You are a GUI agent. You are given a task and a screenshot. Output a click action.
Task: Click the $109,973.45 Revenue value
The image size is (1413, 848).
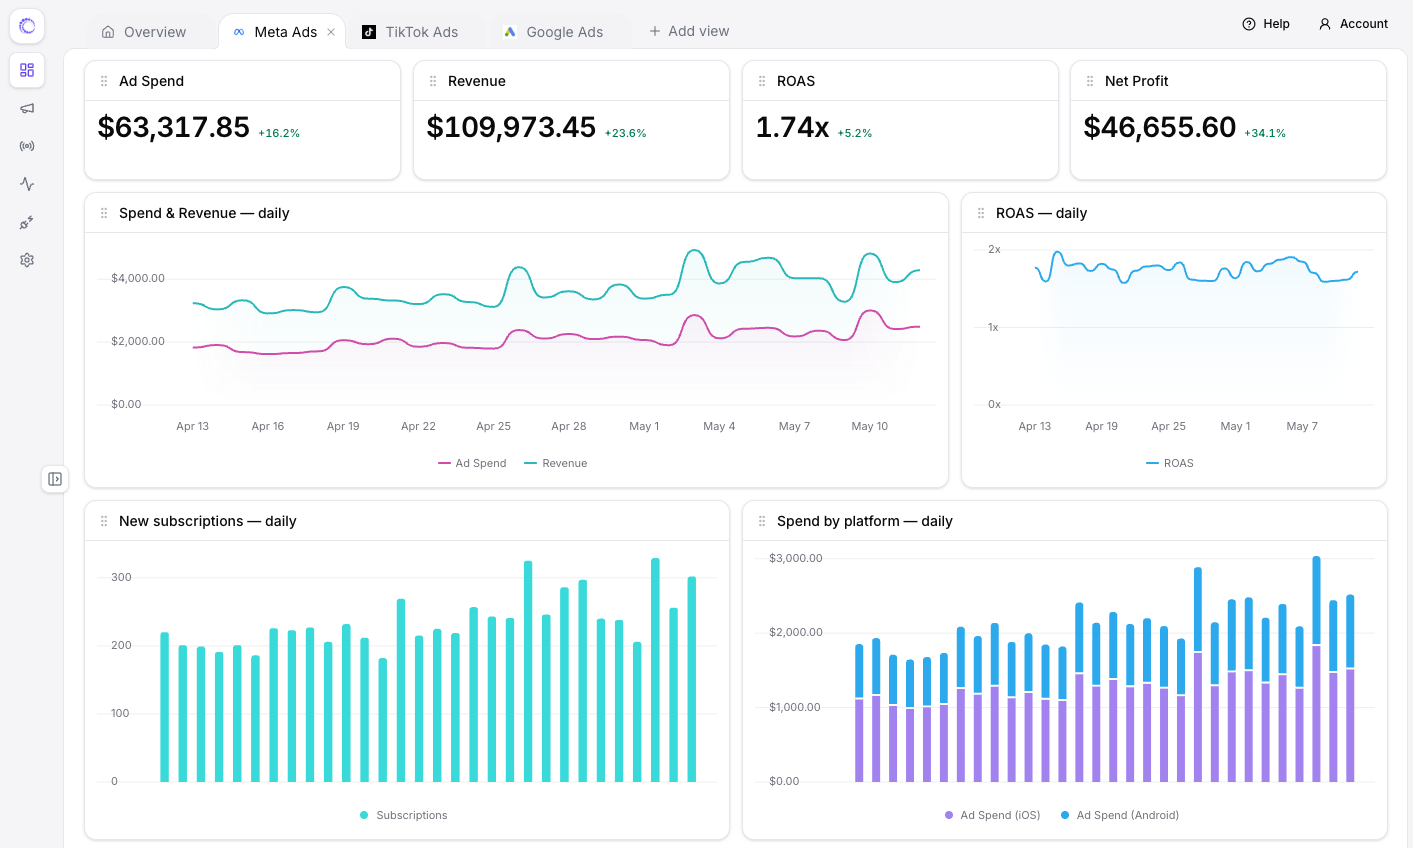511,127
